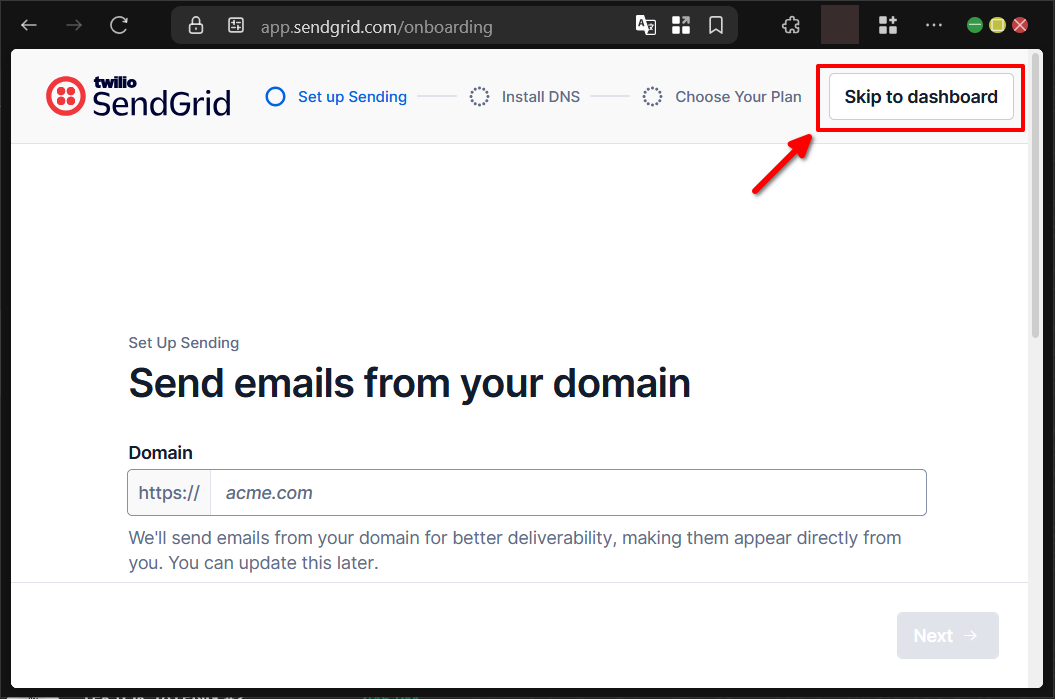
Task: Click the Next button
Action: (x=946, y=635)
